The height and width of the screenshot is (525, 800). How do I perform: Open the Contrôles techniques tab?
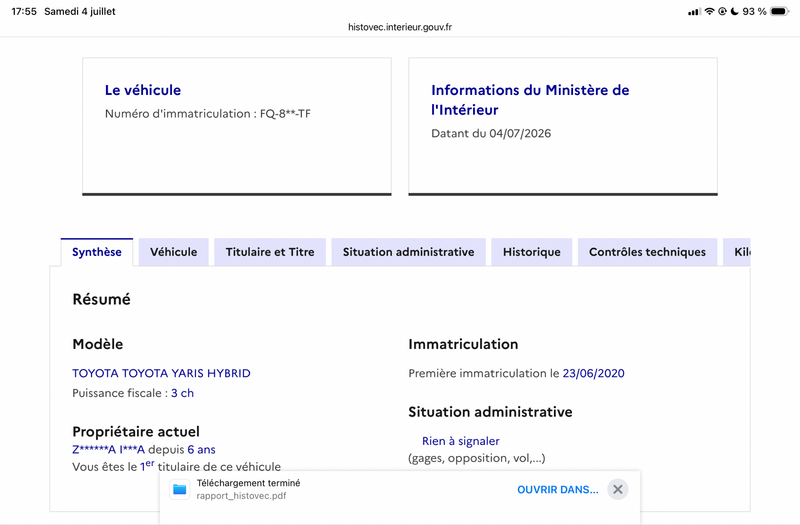click(647, 252)
